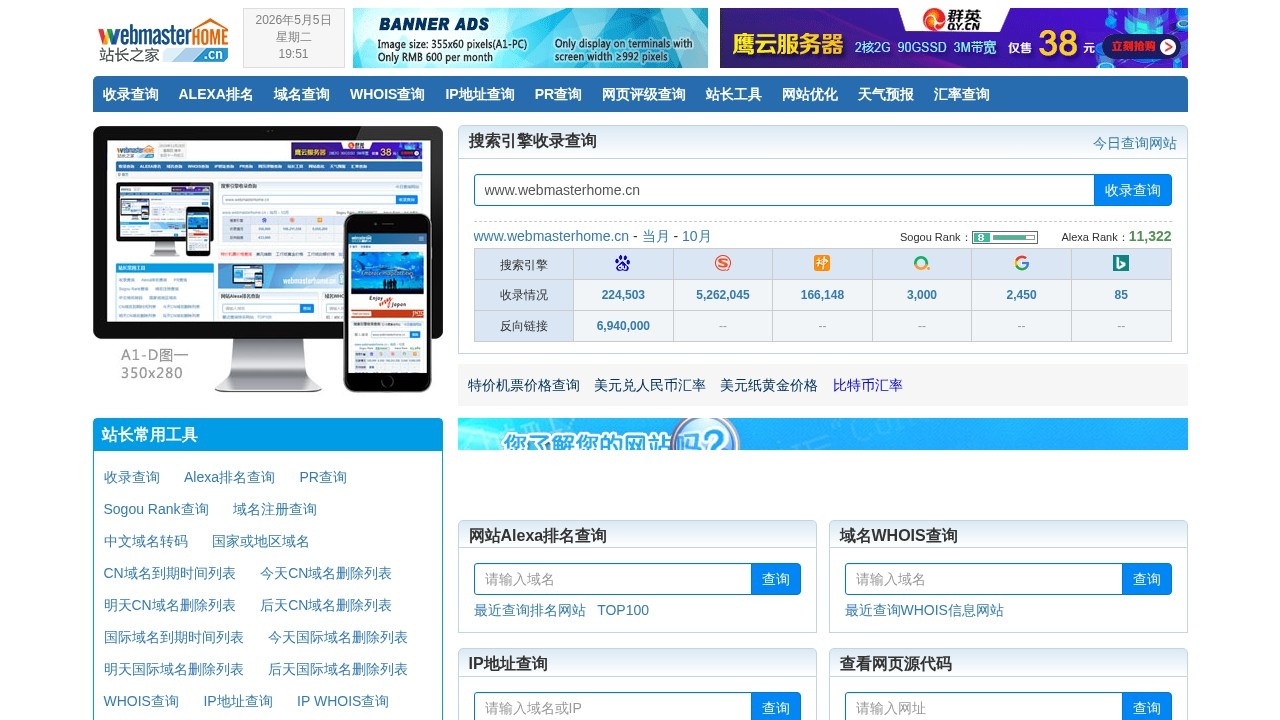Click index count 166,148
The height and width of the screenshot is (720, 1280).
pos(822,295)
